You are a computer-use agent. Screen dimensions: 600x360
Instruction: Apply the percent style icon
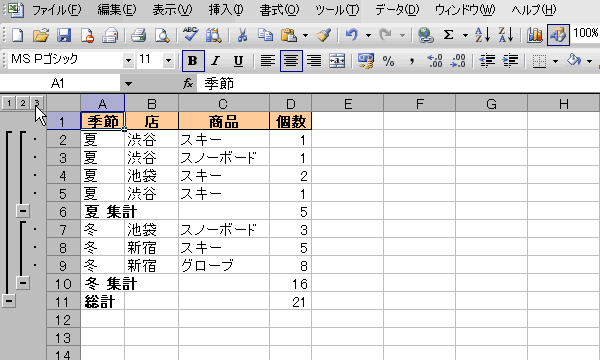click(388, 61)
